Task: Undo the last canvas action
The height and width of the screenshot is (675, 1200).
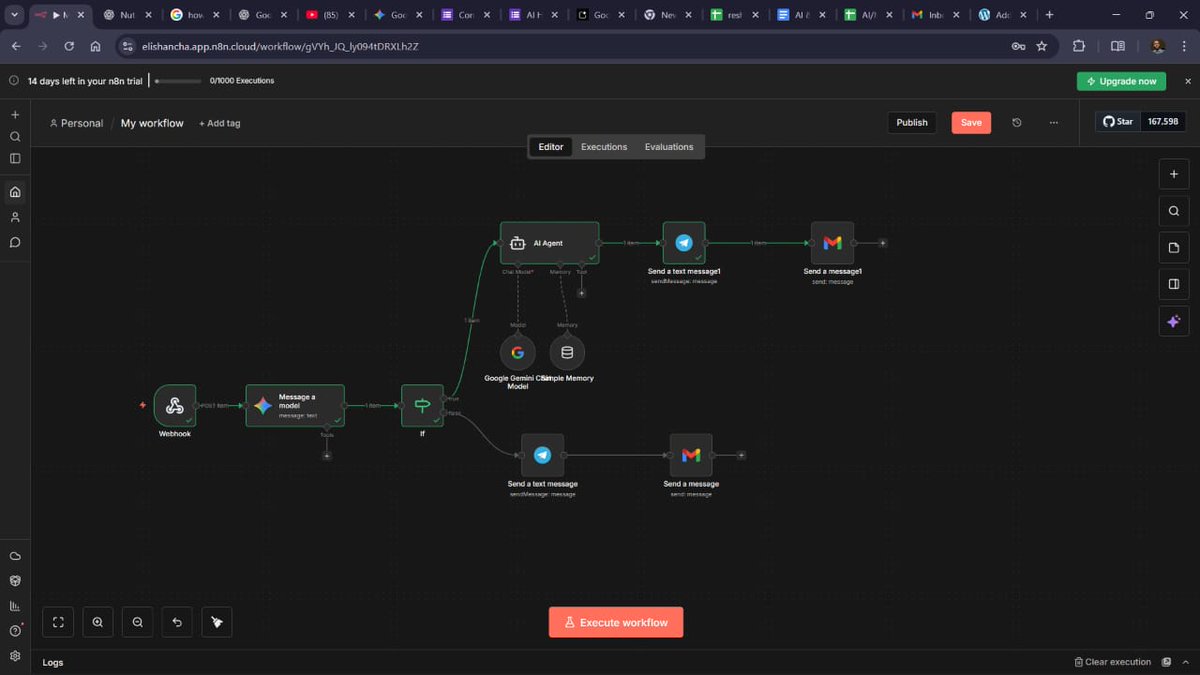Action: [x=177, y=622]
